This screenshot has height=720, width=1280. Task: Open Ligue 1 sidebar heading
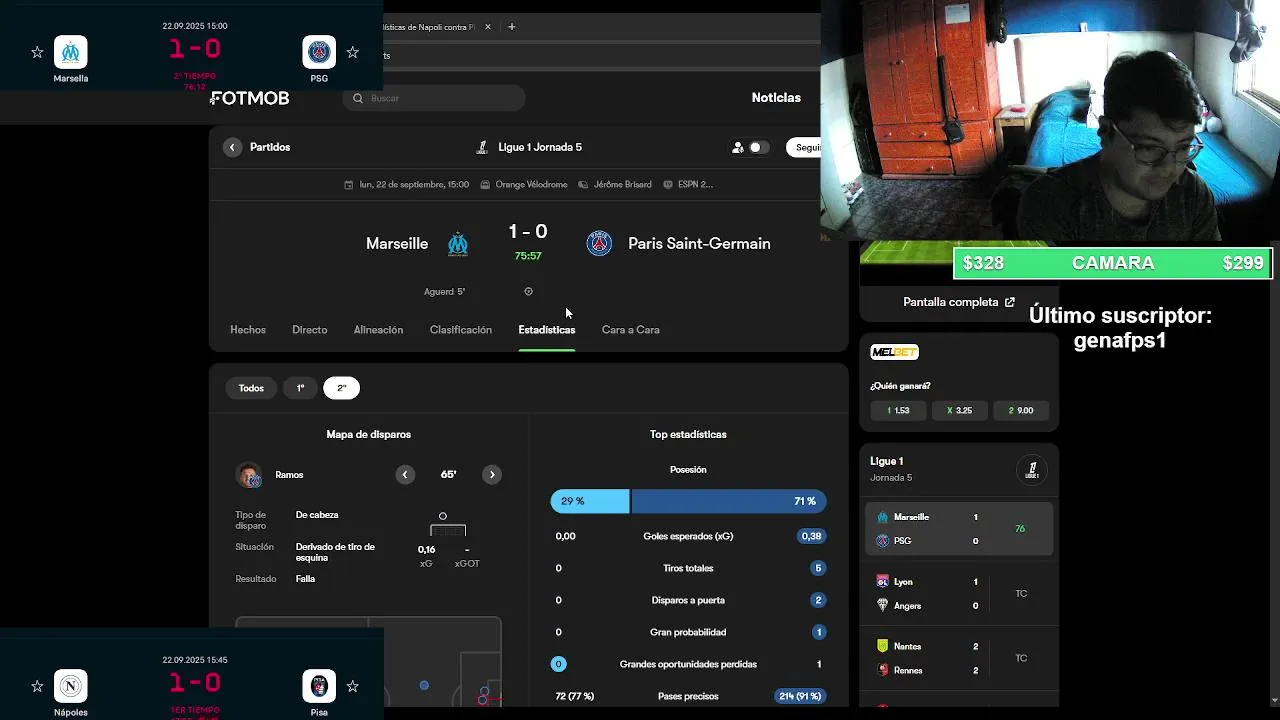pos(887,461)
